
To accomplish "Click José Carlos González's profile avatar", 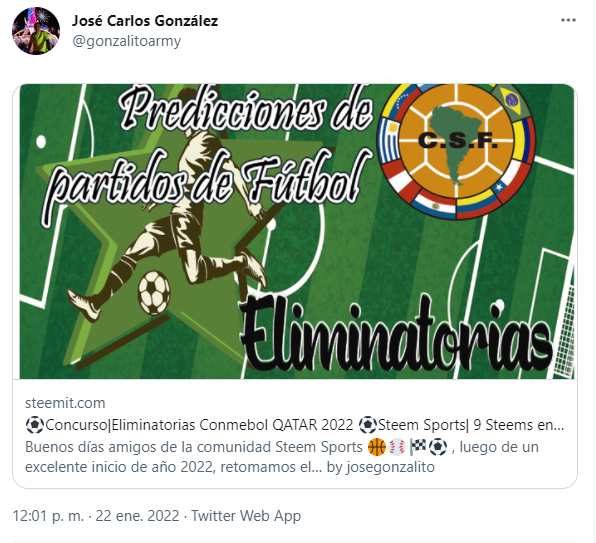I will (x=36, y=31).
